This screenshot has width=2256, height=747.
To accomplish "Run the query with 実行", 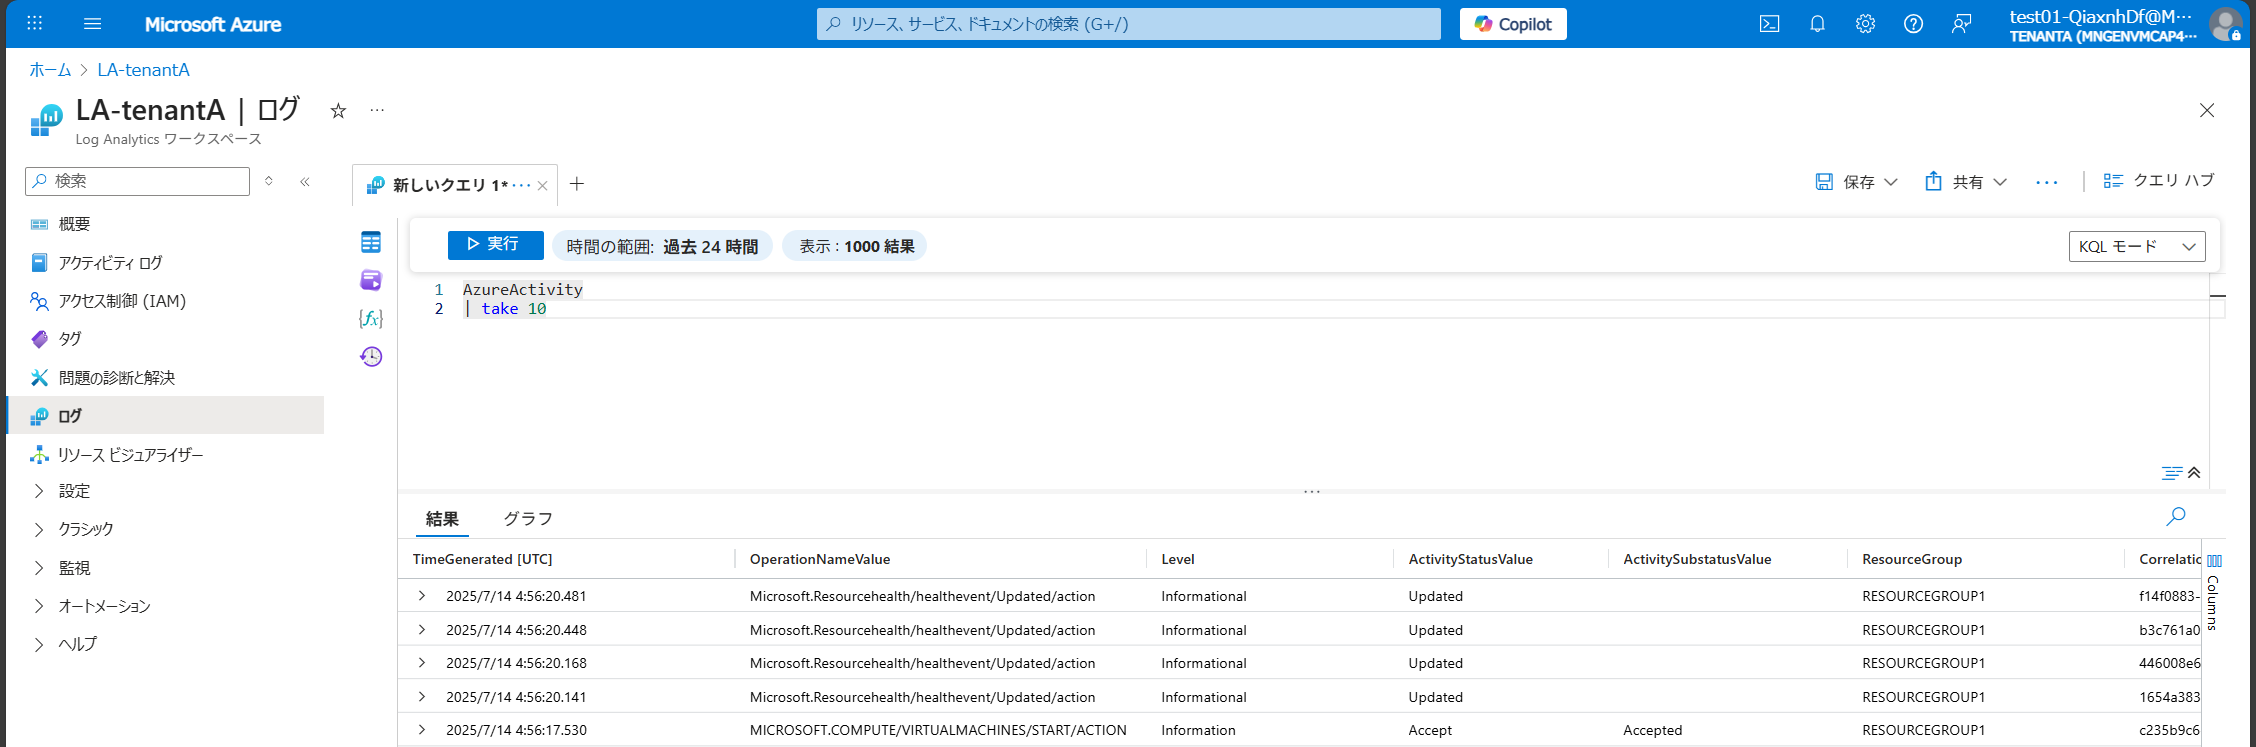I will [x=495, y=245].
